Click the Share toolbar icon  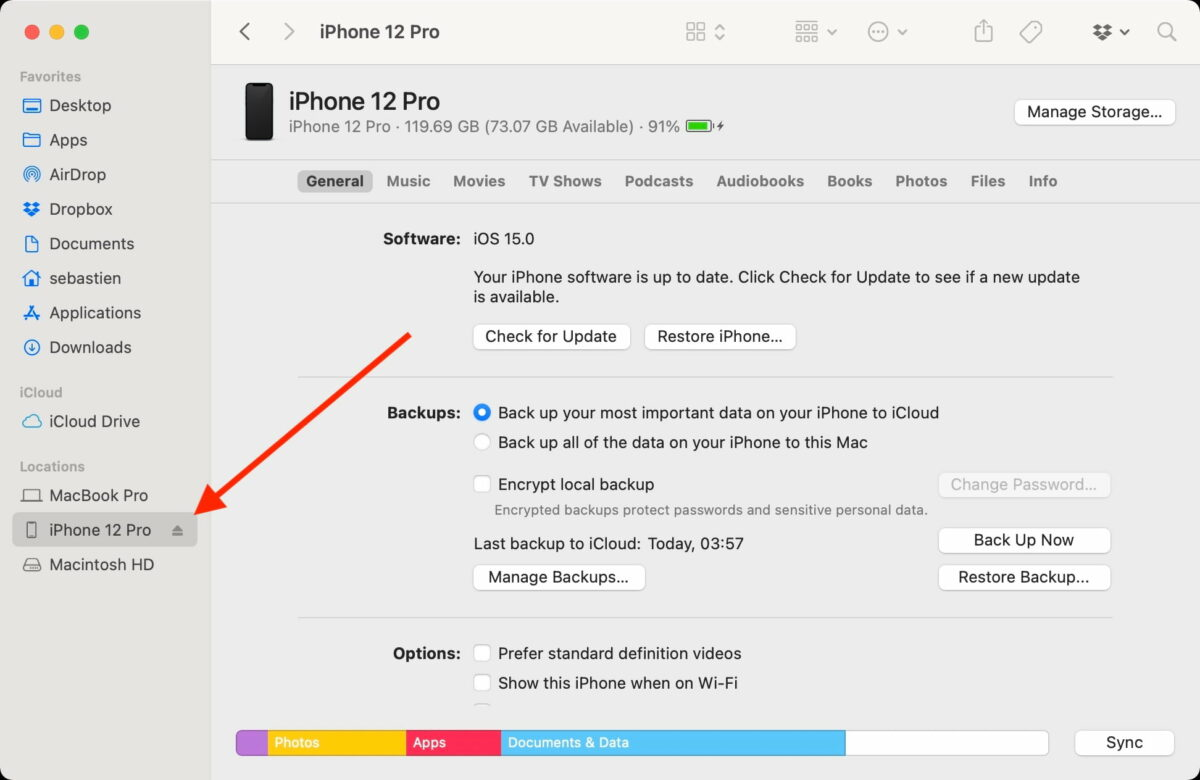984,32
